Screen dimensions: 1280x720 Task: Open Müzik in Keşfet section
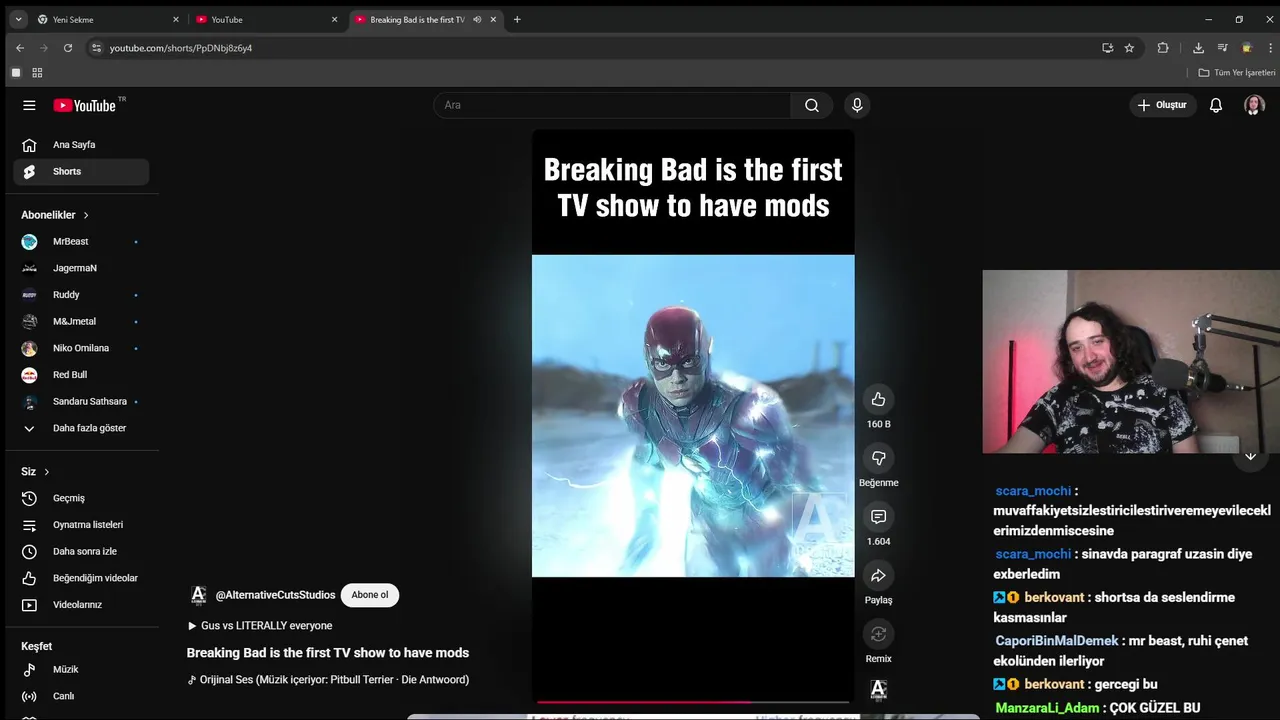pyautogui.click(x=81, y=670)
